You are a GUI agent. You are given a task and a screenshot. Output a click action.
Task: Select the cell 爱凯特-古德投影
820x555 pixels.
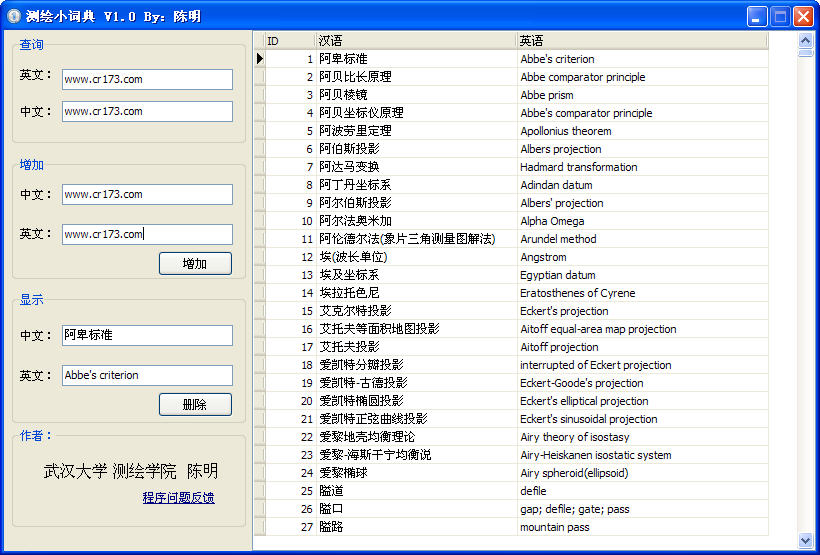417,383
